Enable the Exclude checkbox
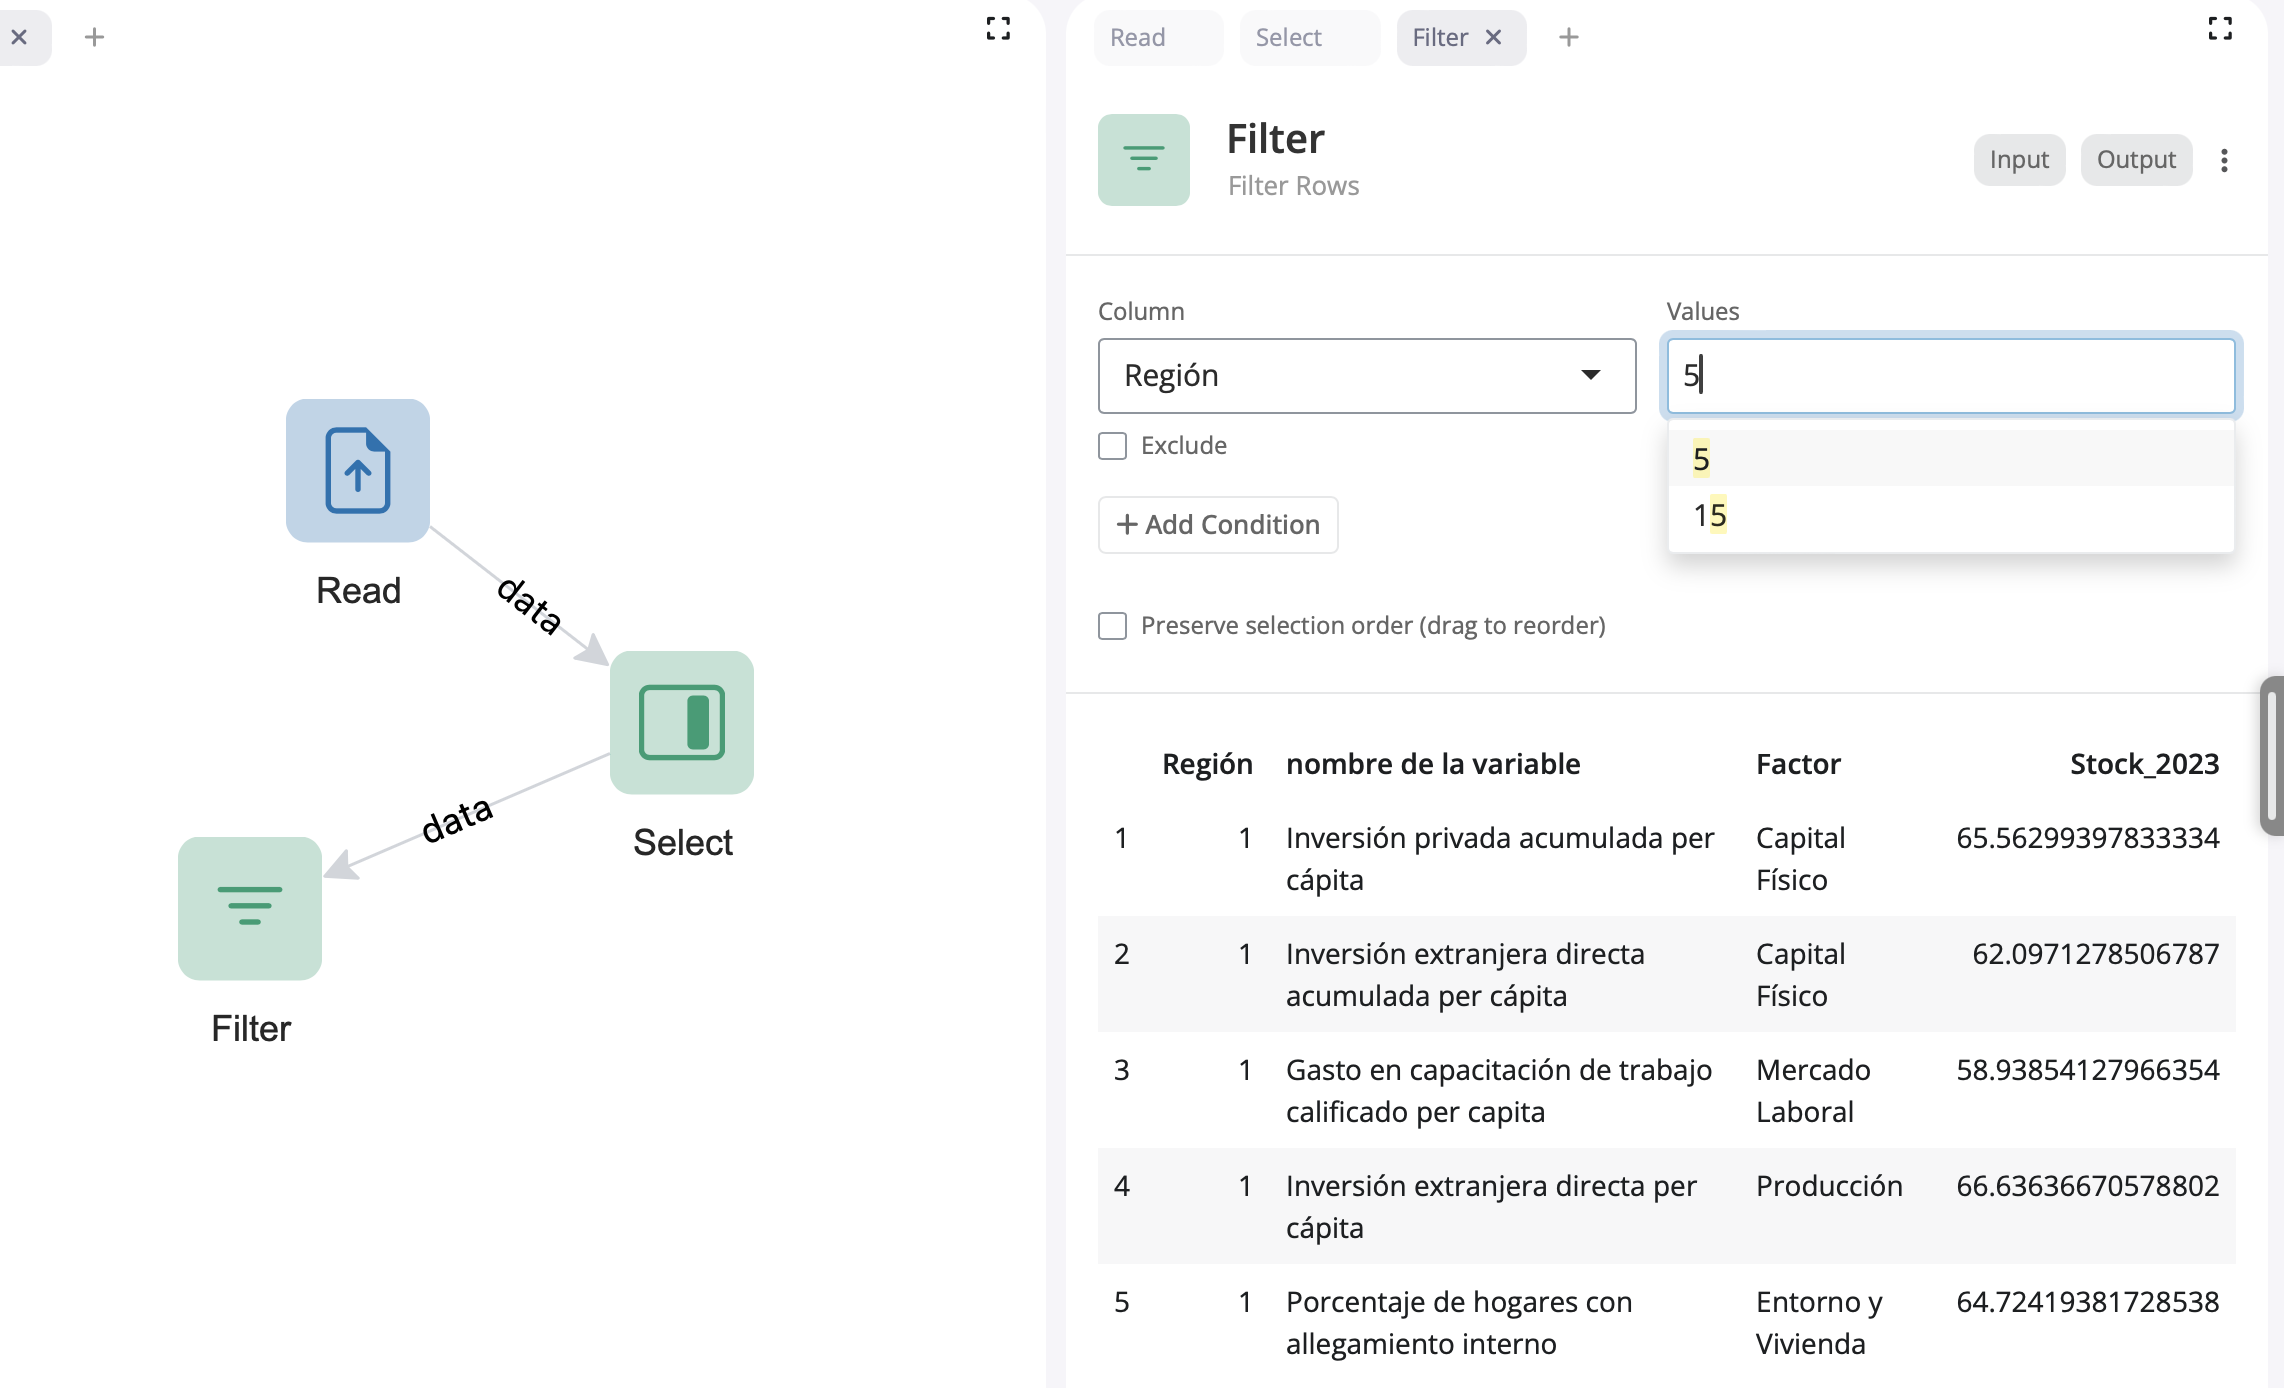Viewport: 2284px width, 1388px height. pos(1112,446)
